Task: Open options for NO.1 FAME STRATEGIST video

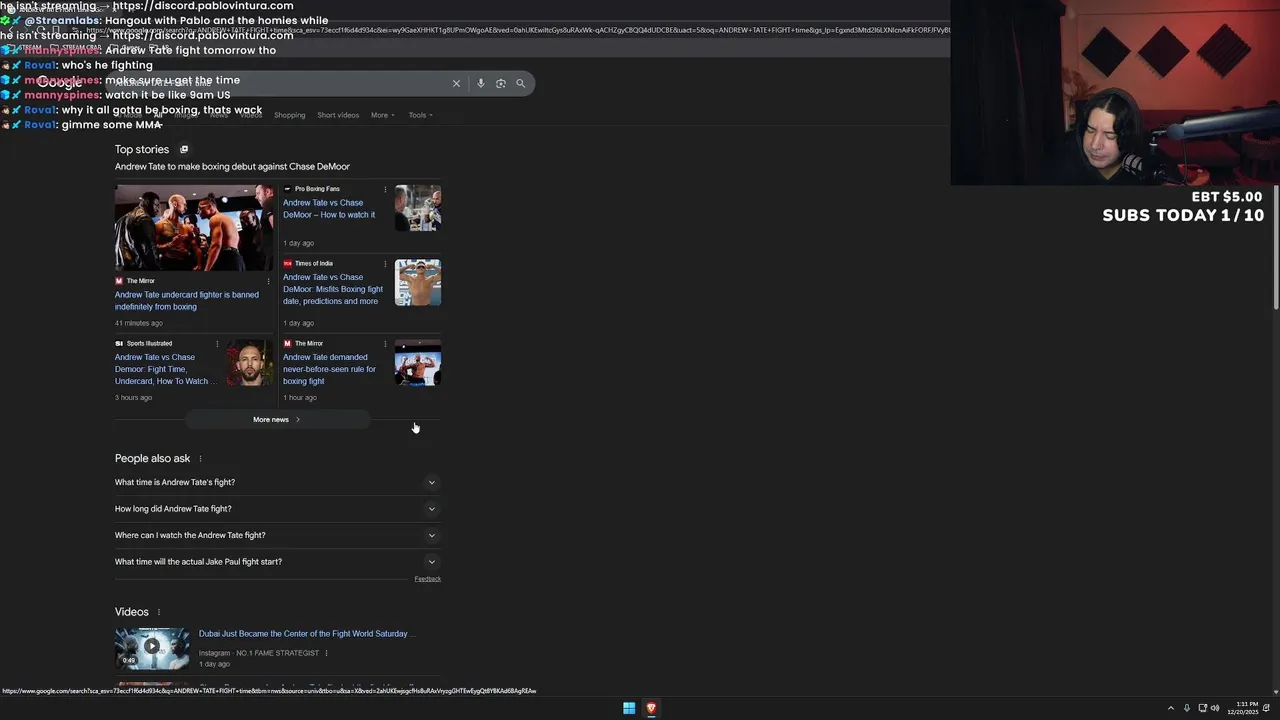Action: 326,653
